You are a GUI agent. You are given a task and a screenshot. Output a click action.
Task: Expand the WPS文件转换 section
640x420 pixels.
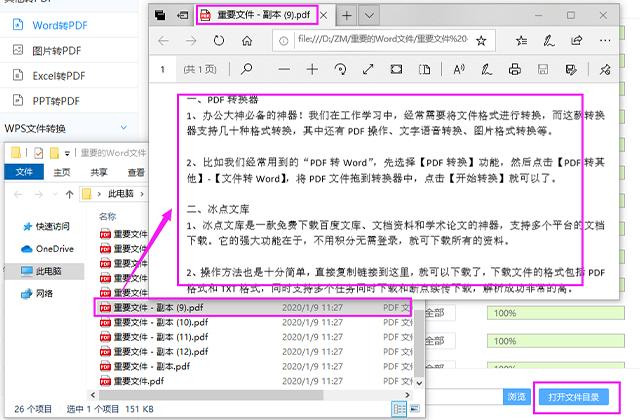coord(124,128)
